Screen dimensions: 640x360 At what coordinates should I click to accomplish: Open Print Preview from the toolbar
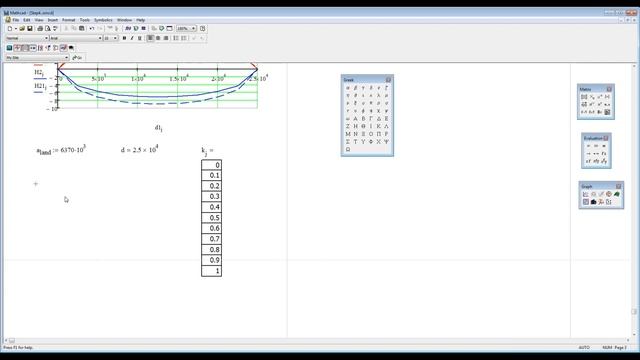(48, 29)
